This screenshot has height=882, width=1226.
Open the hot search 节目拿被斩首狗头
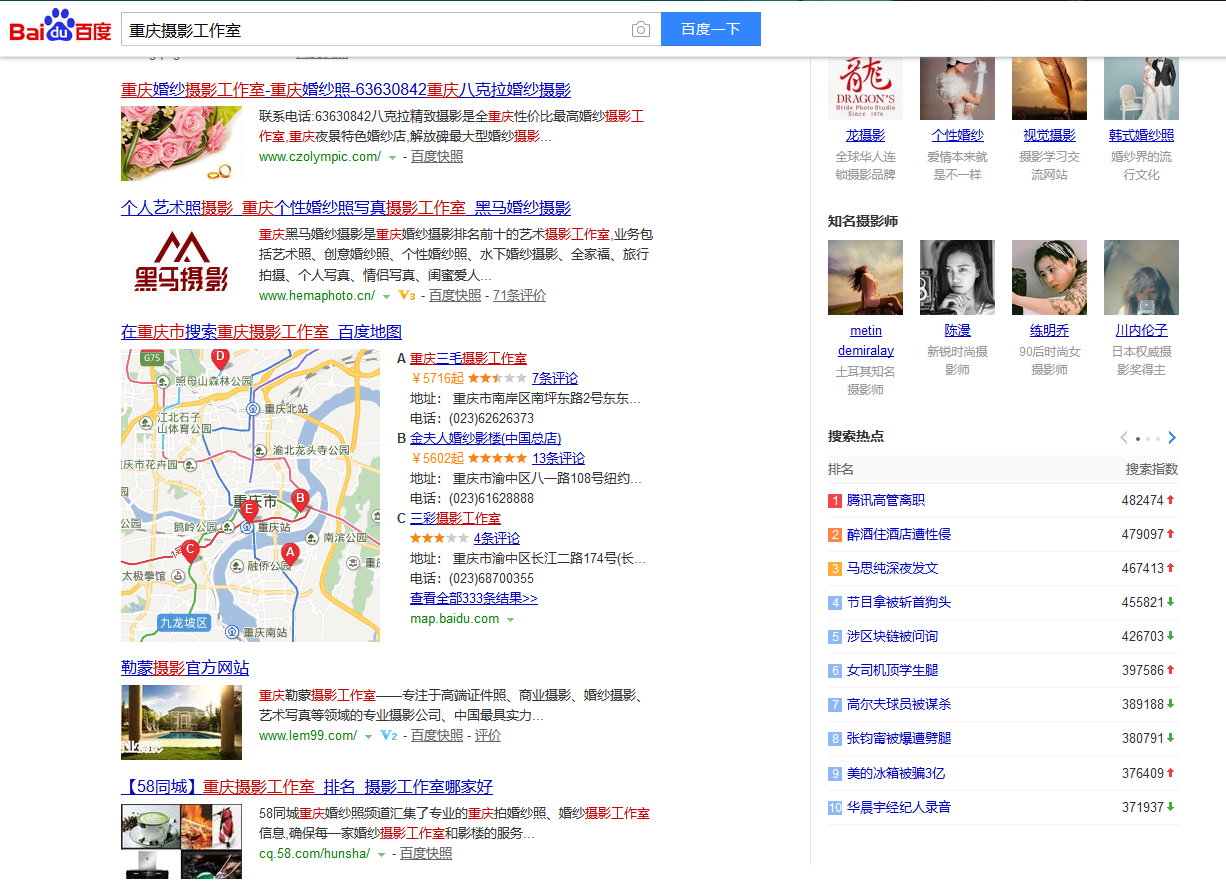click(898, 602)
